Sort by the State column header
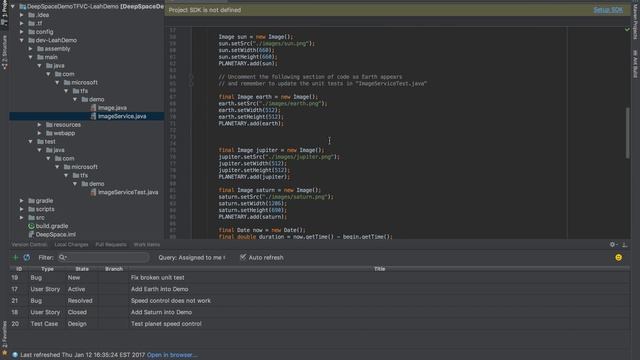 click(82, 269)
